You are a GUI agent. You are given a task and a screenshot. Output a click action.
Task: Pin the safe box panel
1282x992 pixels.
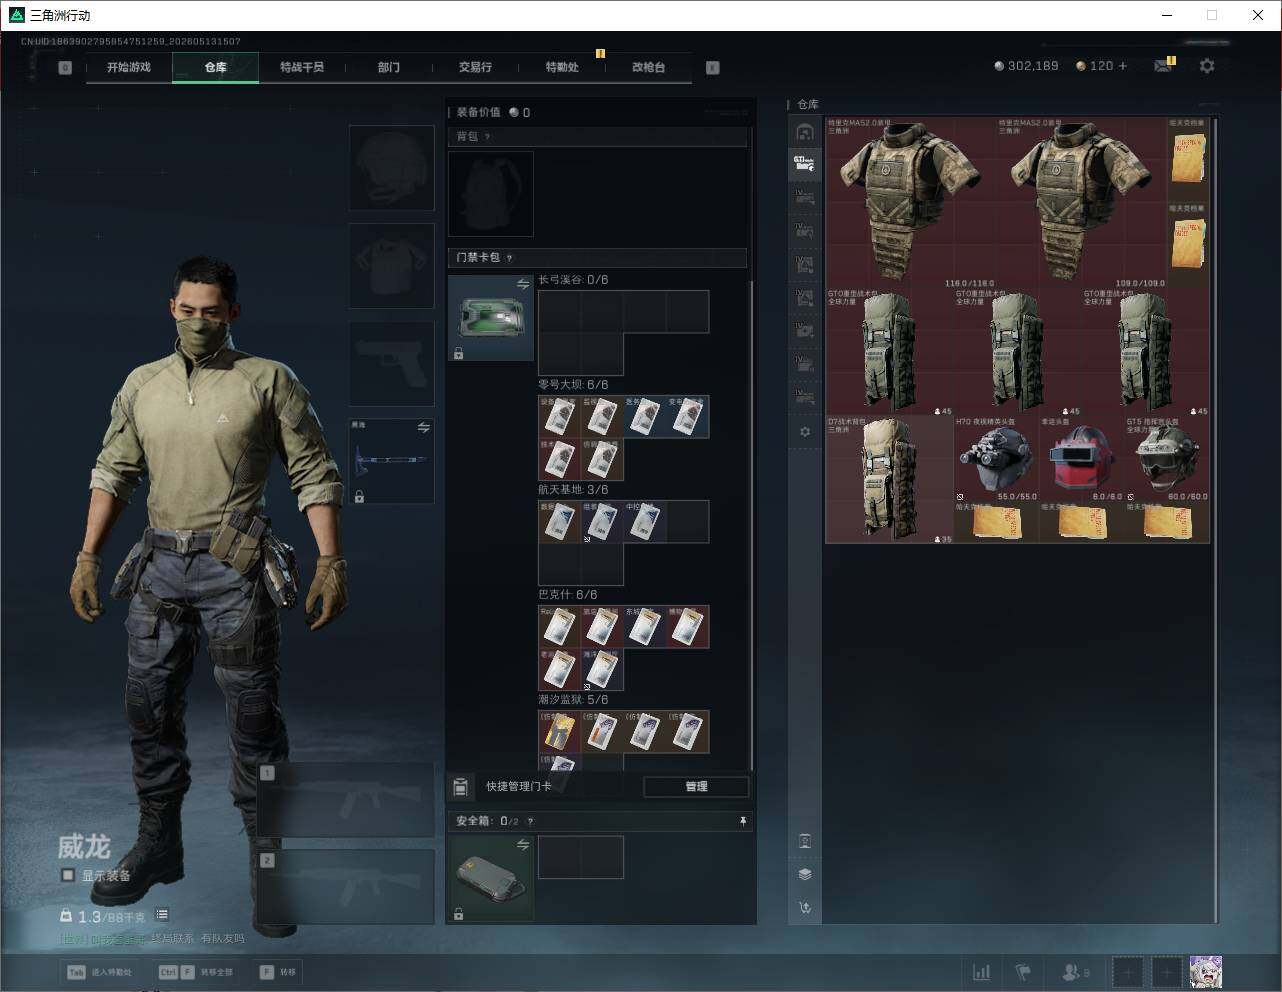(x=742, y=821)
